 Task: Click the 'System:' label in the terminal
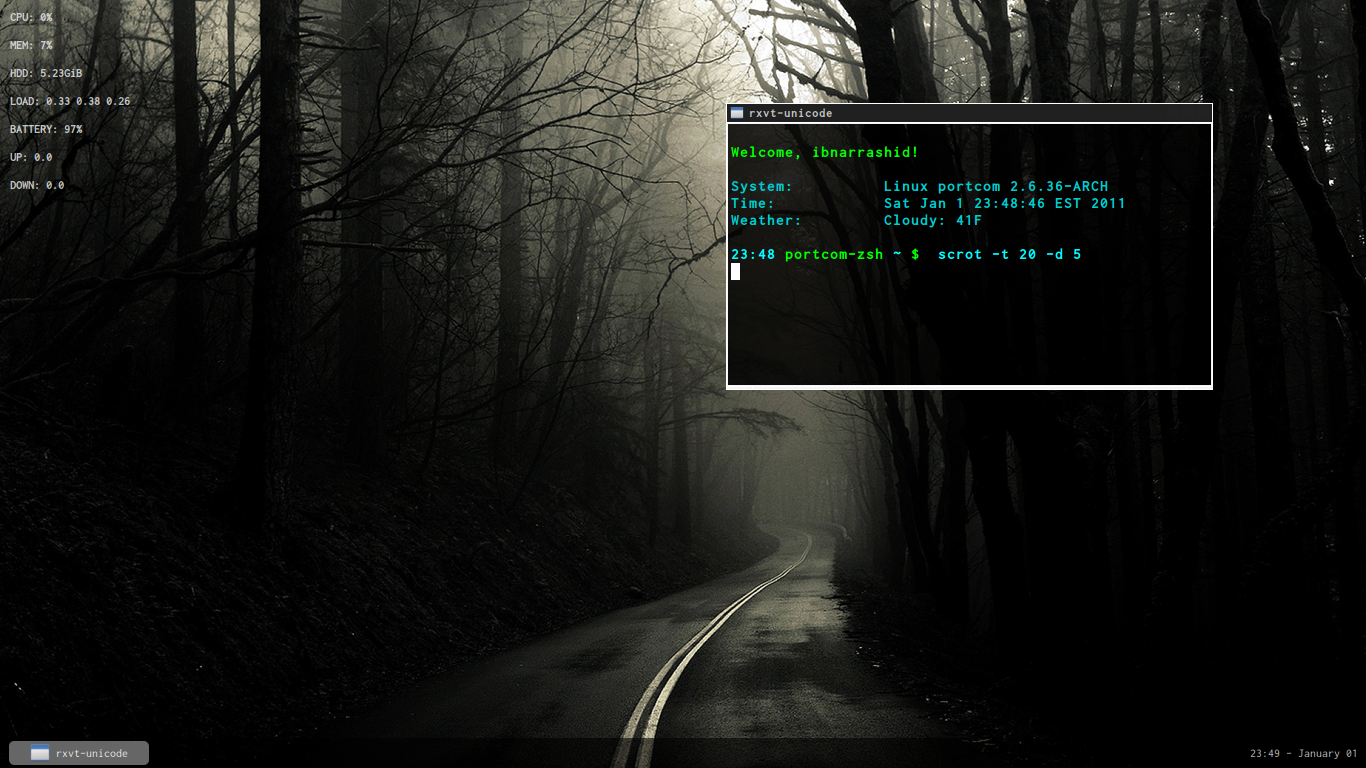pyautogui.click(x=761, y=186)
